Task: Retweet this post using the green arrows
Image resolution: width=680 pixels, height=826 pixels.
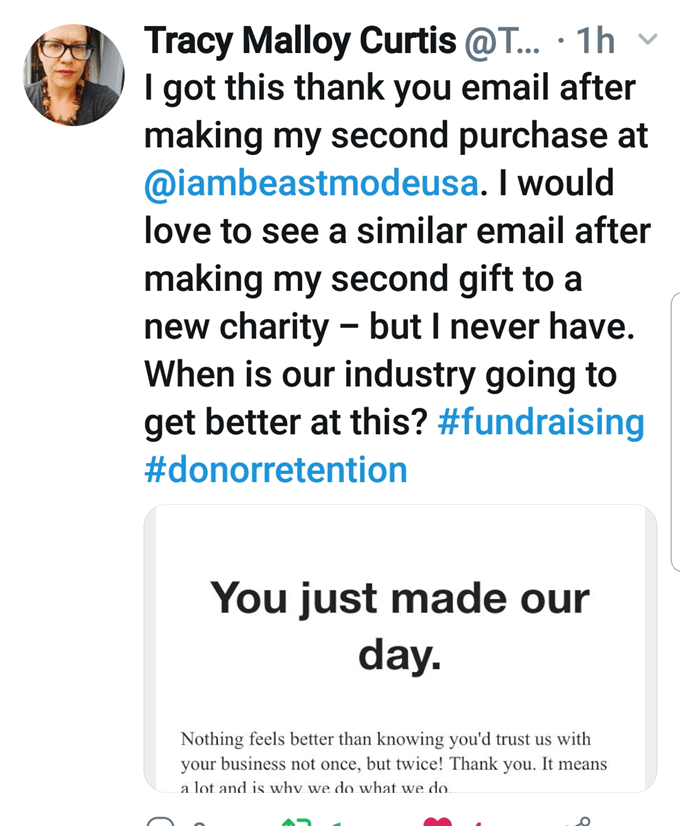Action: pyautogui.click(x=297, y=822)
